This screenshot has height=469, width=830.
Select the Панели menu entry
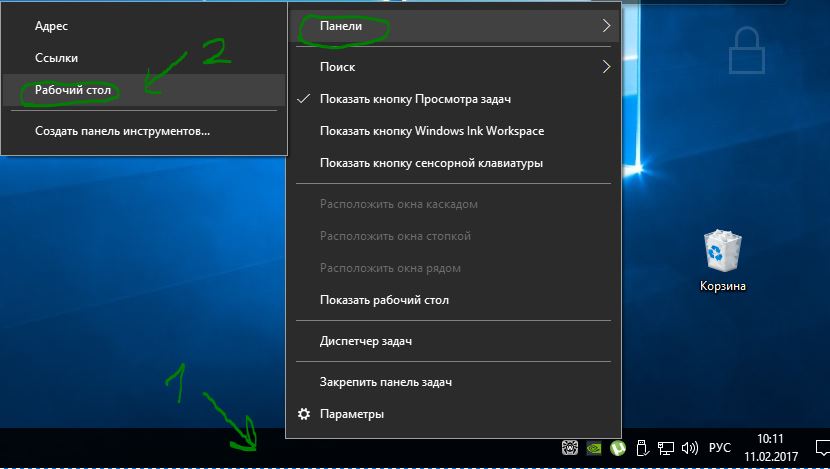click(453, 25)
